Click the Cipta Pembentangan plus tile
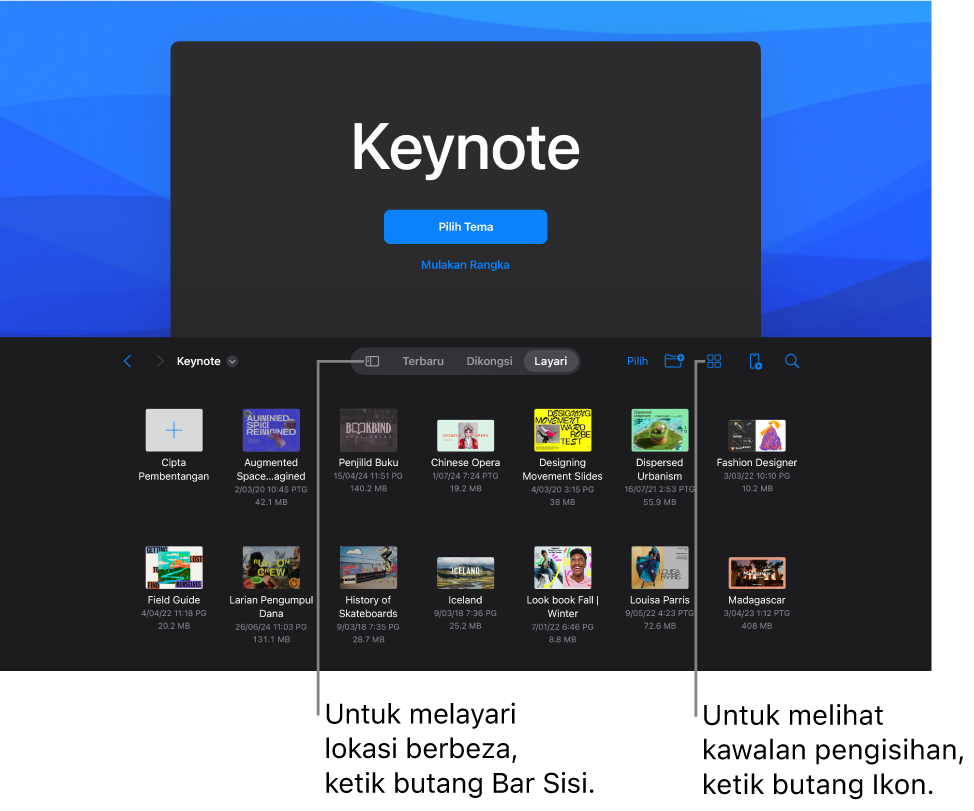Image resolution: width=974 pixels, height=811 pixels. [x=174, y=430]
